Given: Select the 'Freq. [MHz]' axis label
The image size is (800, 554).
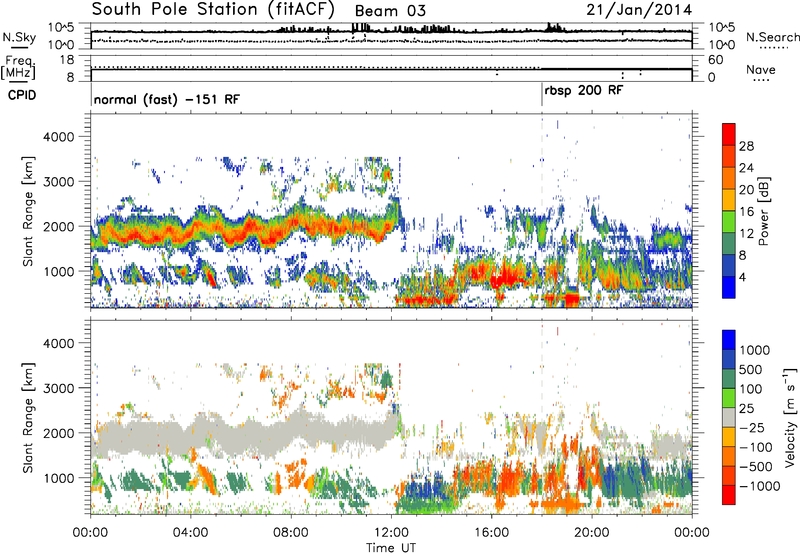Looking at the screenshot, I should [19, 68].
